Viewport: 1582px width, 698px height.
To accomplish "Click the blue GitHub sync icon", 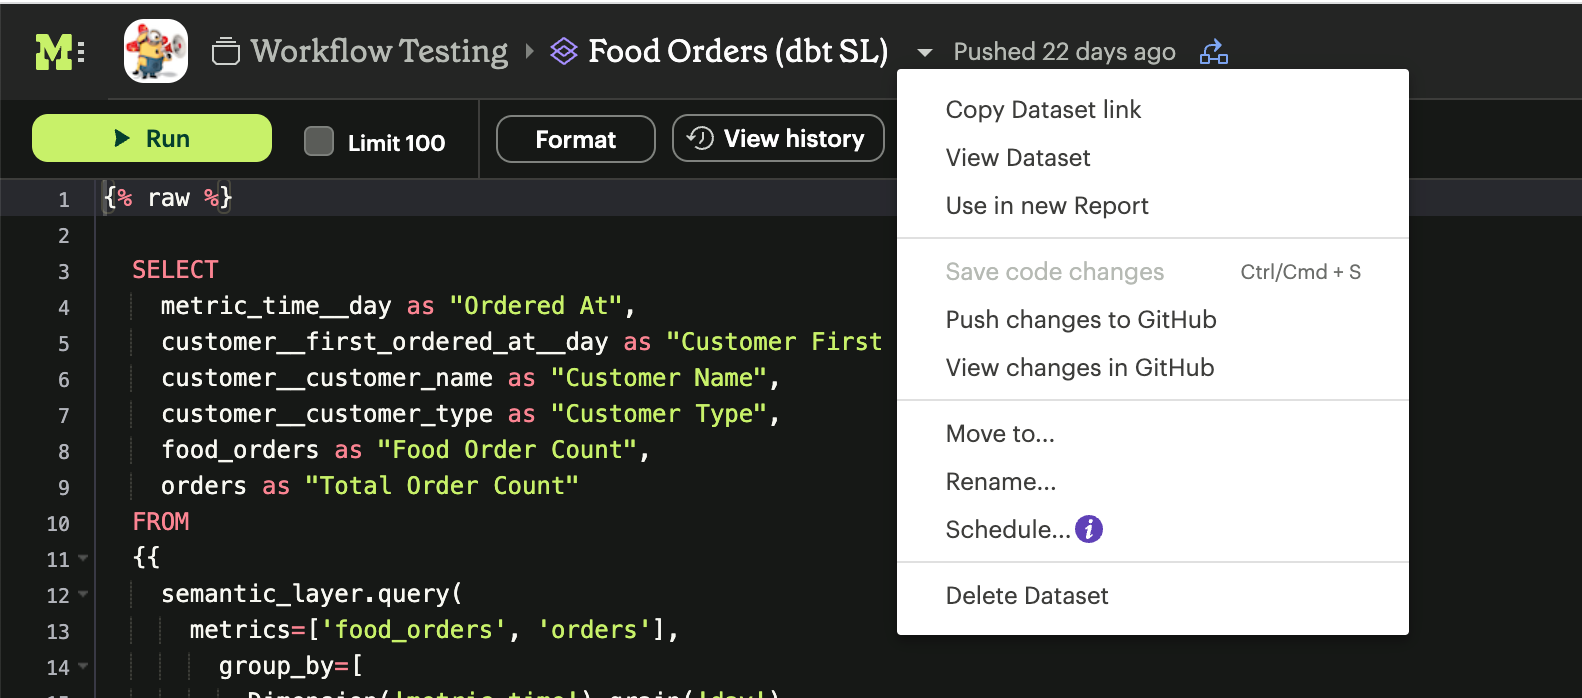I will [x=1213, y=52].
